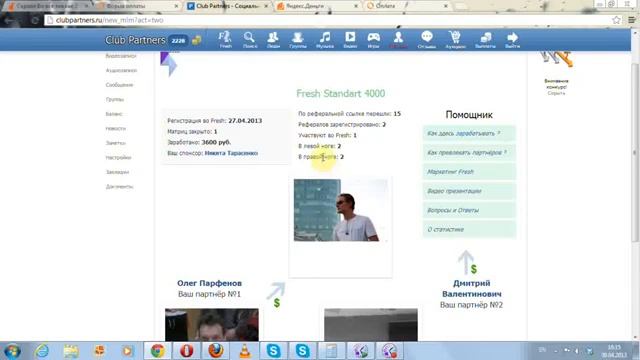This screenshot has width=640, height=360.
Task: Switch to 'Форма оплаты' browser tab
Action: coord(137,6)
